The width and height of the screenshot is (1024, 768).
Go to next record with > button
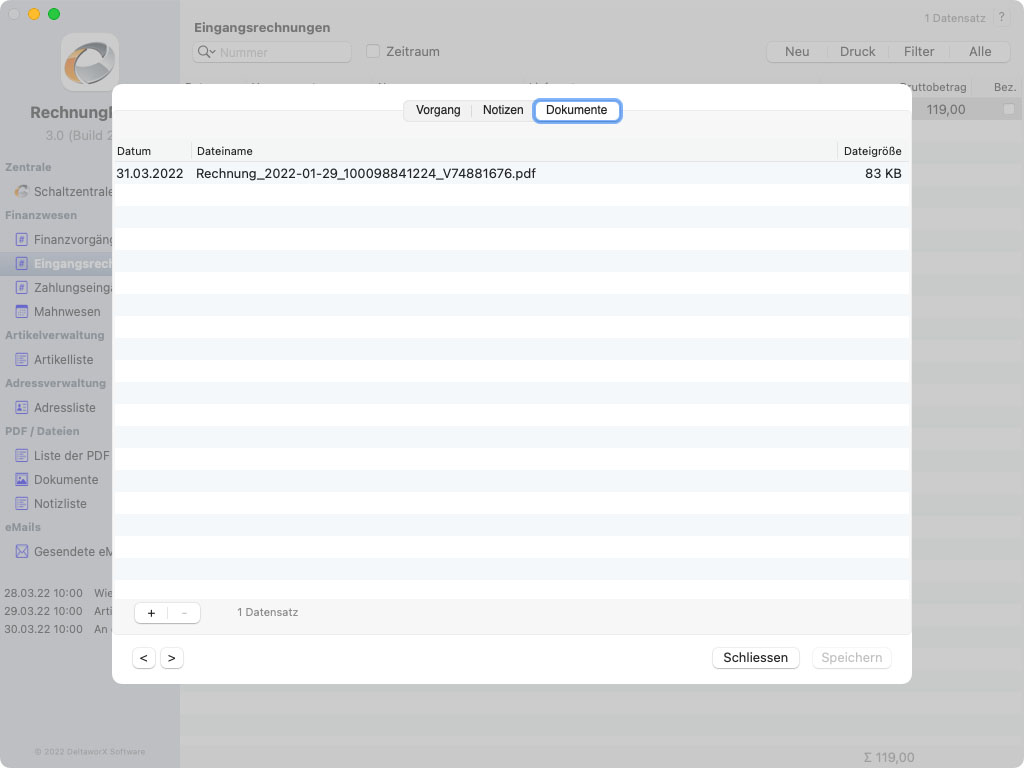pos(172,658)
